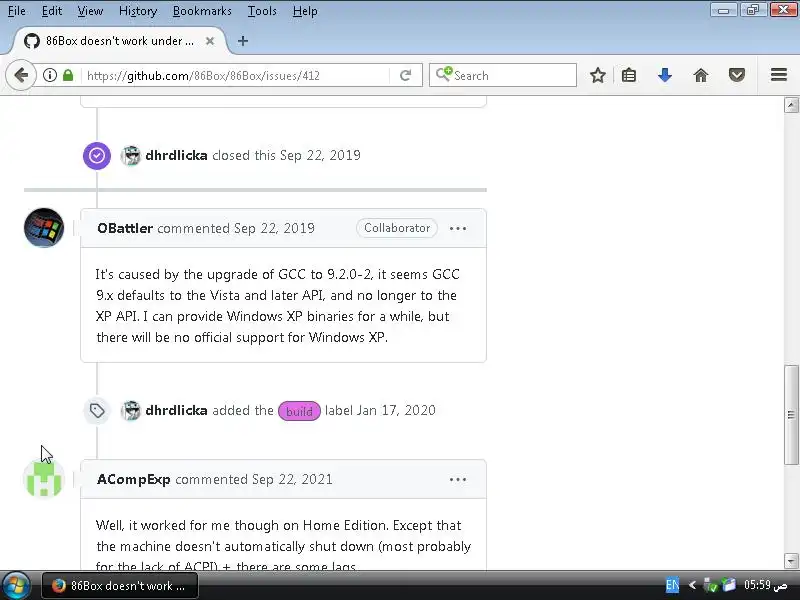This screenshot has height=600, width=800.
Task: Click the purple build label
Action: 299,411
